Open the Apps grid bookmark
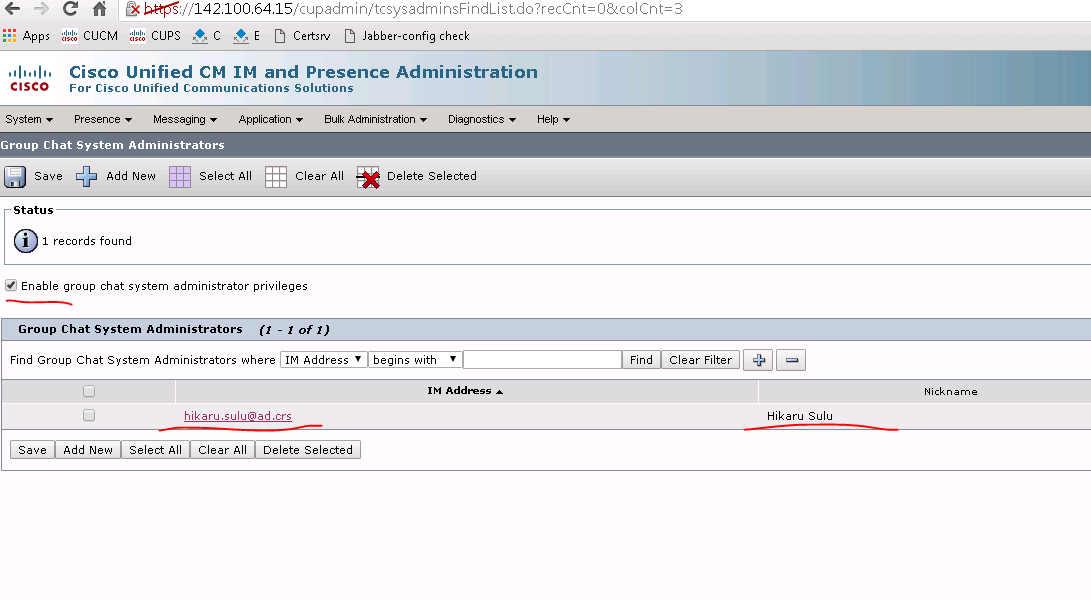Screen dimensions: 1091x600 [26, 36]
